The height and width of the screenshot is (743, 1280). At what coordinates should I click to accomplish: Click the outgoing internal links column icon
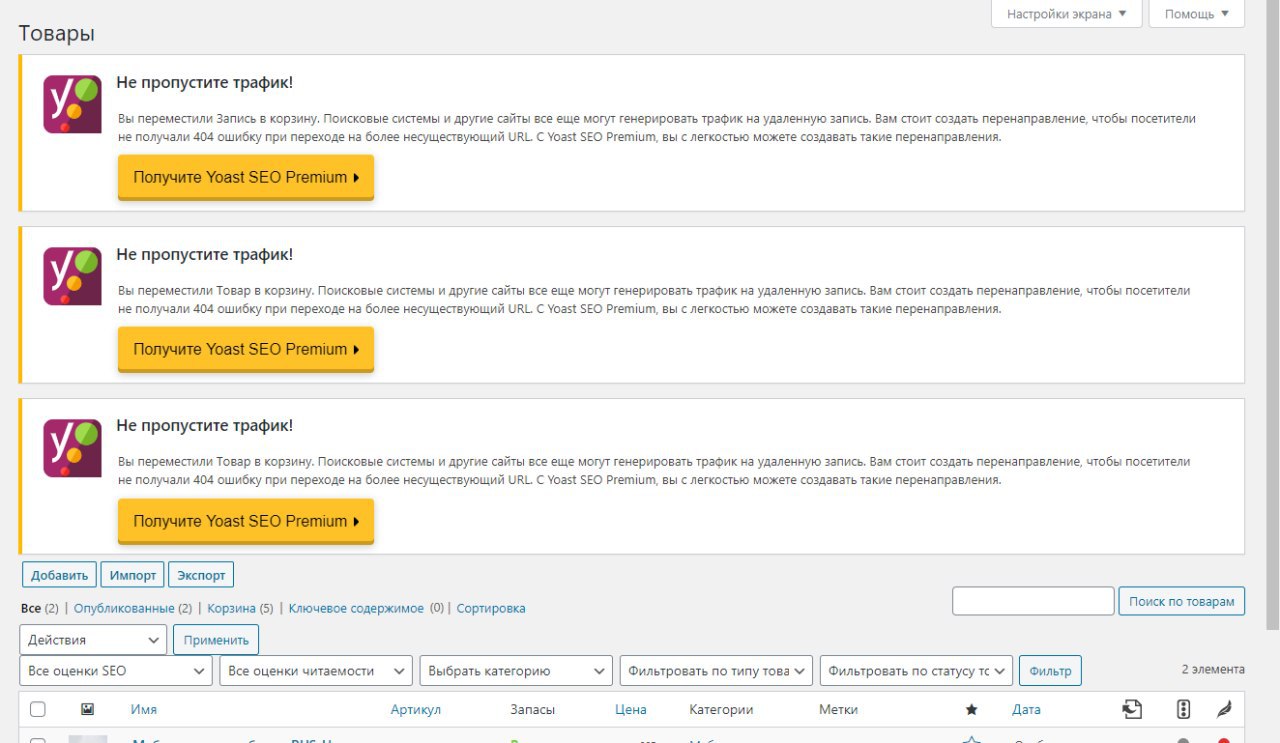(x=1132, y=709)
